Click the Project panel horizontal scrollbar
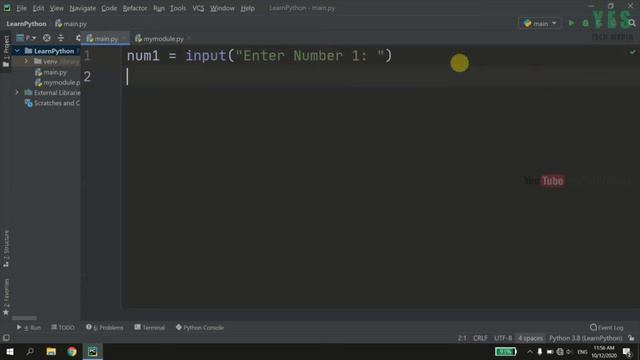Image resolution: width=640 pixels, height=360 pixels. (24, 318)
